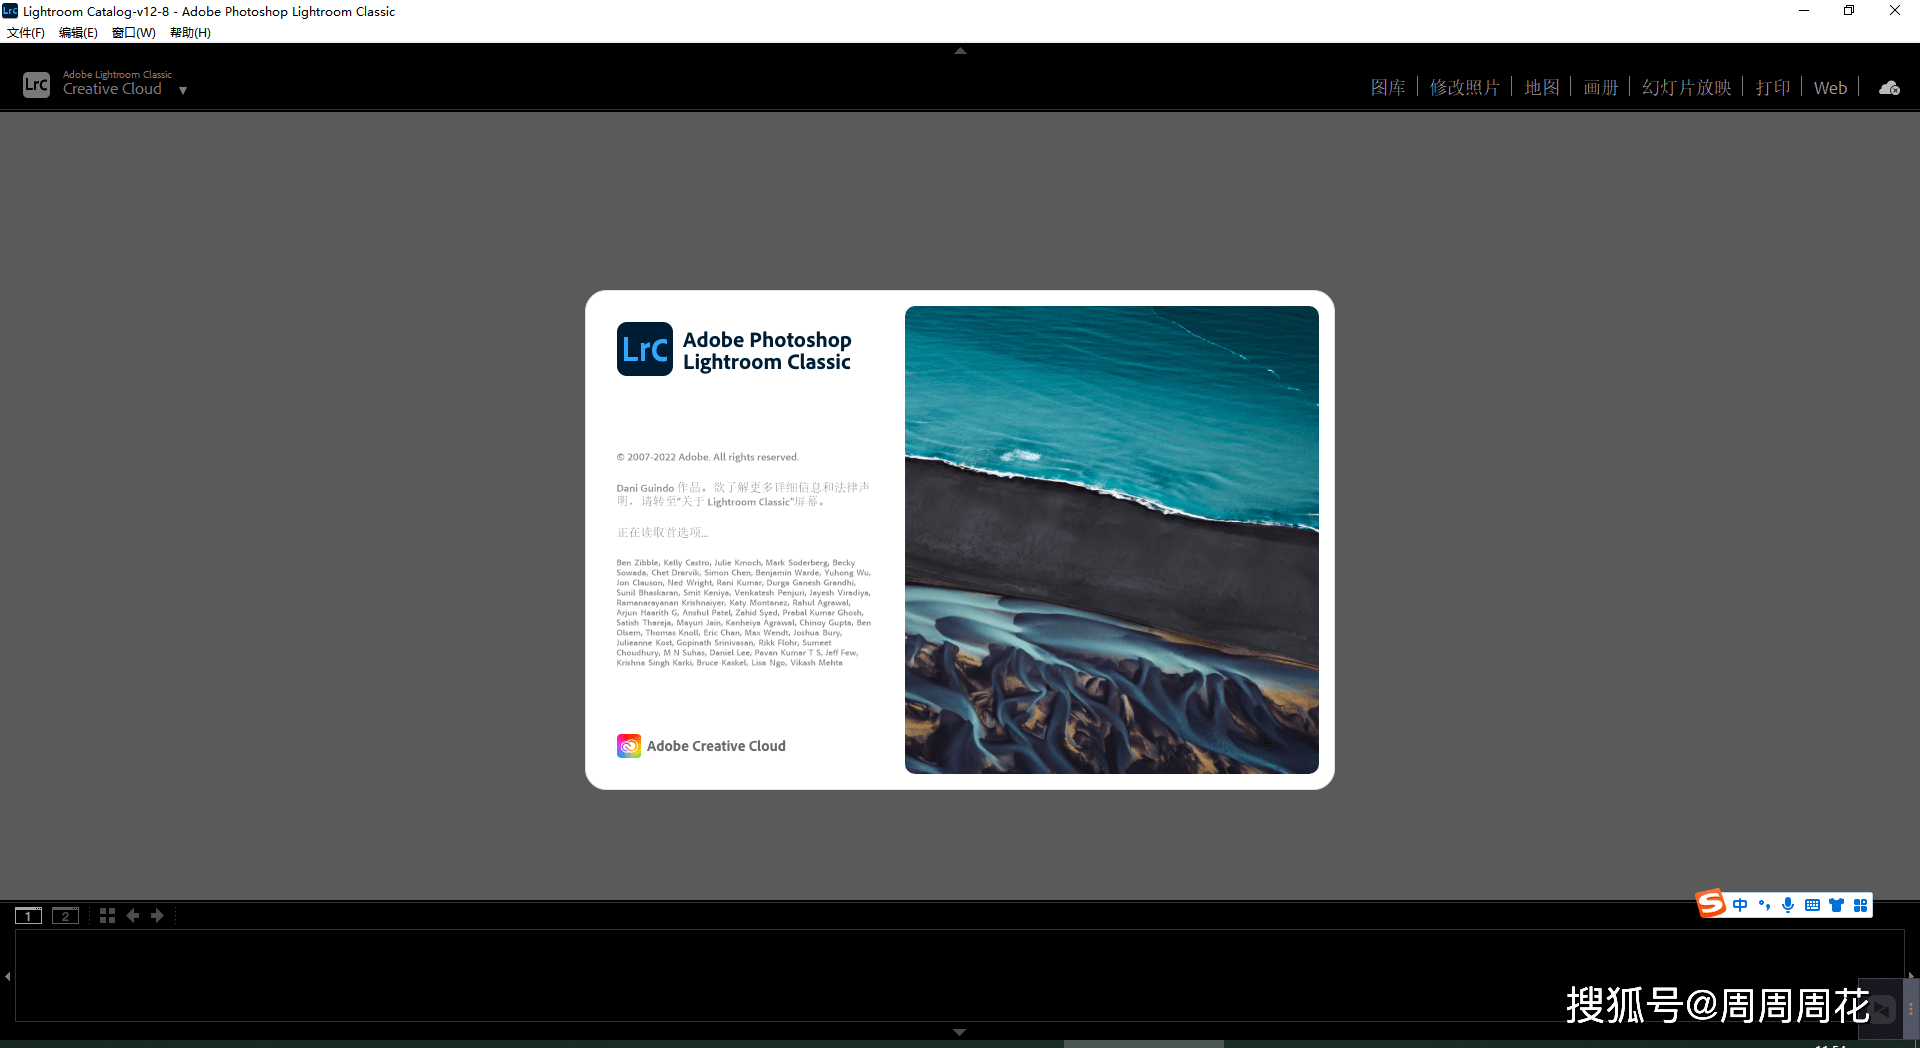The width and height of the screenshot is (1920, 1048).
Task: Open the 帮助(H) menu
Action: click(x=190, y=33)
